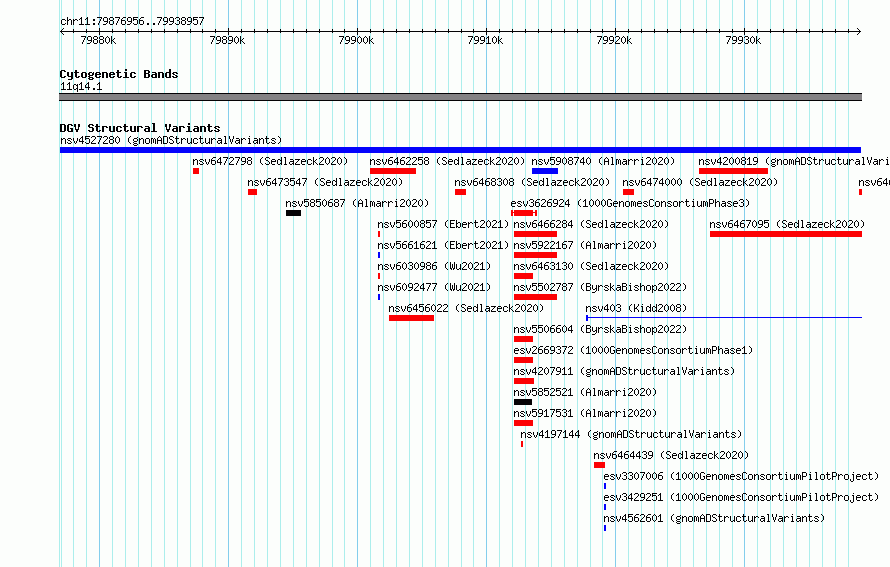Viewport: 890px width, 567px height.
Task: Click the ruler's left end arrow
Action: 63,32
